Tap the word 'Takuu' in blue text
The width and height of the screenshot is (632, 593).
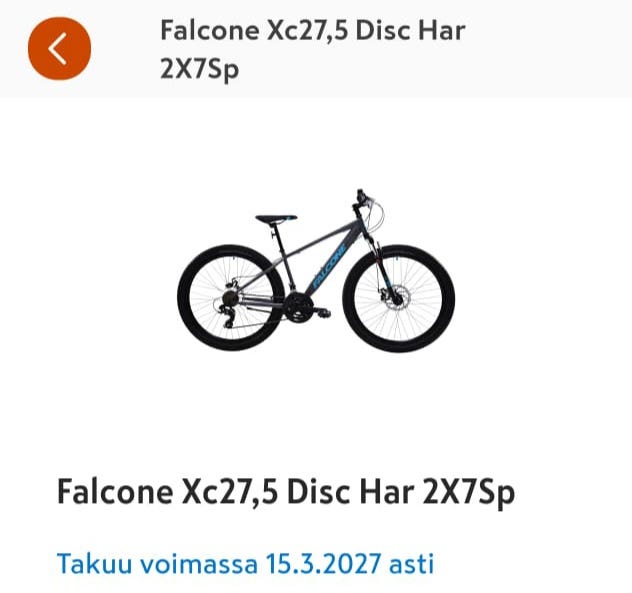[94, 563]
